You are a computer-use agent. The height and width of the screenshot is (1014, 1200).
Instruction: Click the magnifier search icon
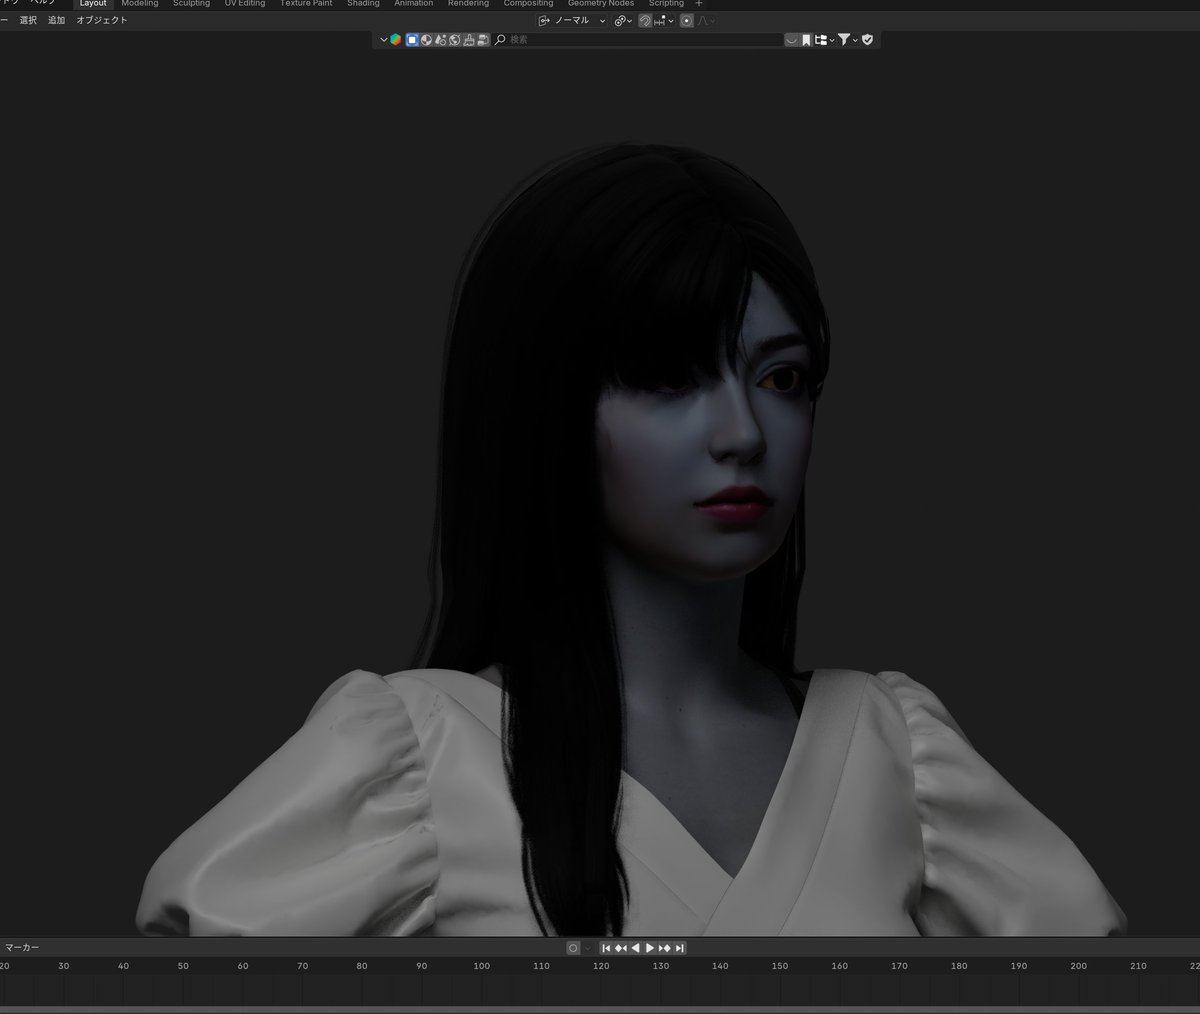500,40
